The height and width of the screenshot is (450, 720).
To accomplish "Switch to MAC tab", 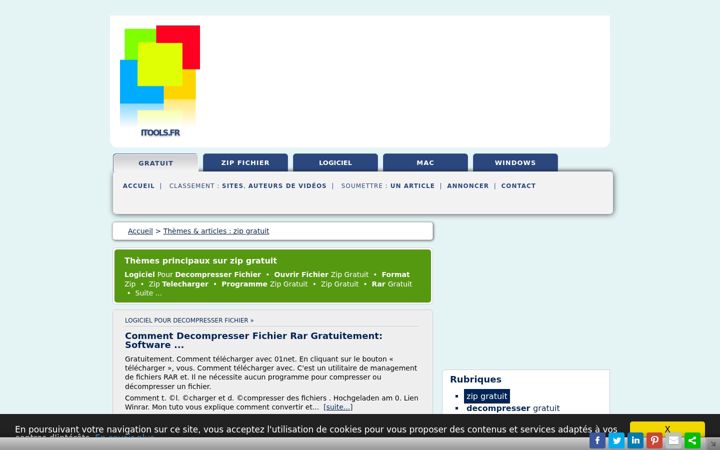I will 425,163.
